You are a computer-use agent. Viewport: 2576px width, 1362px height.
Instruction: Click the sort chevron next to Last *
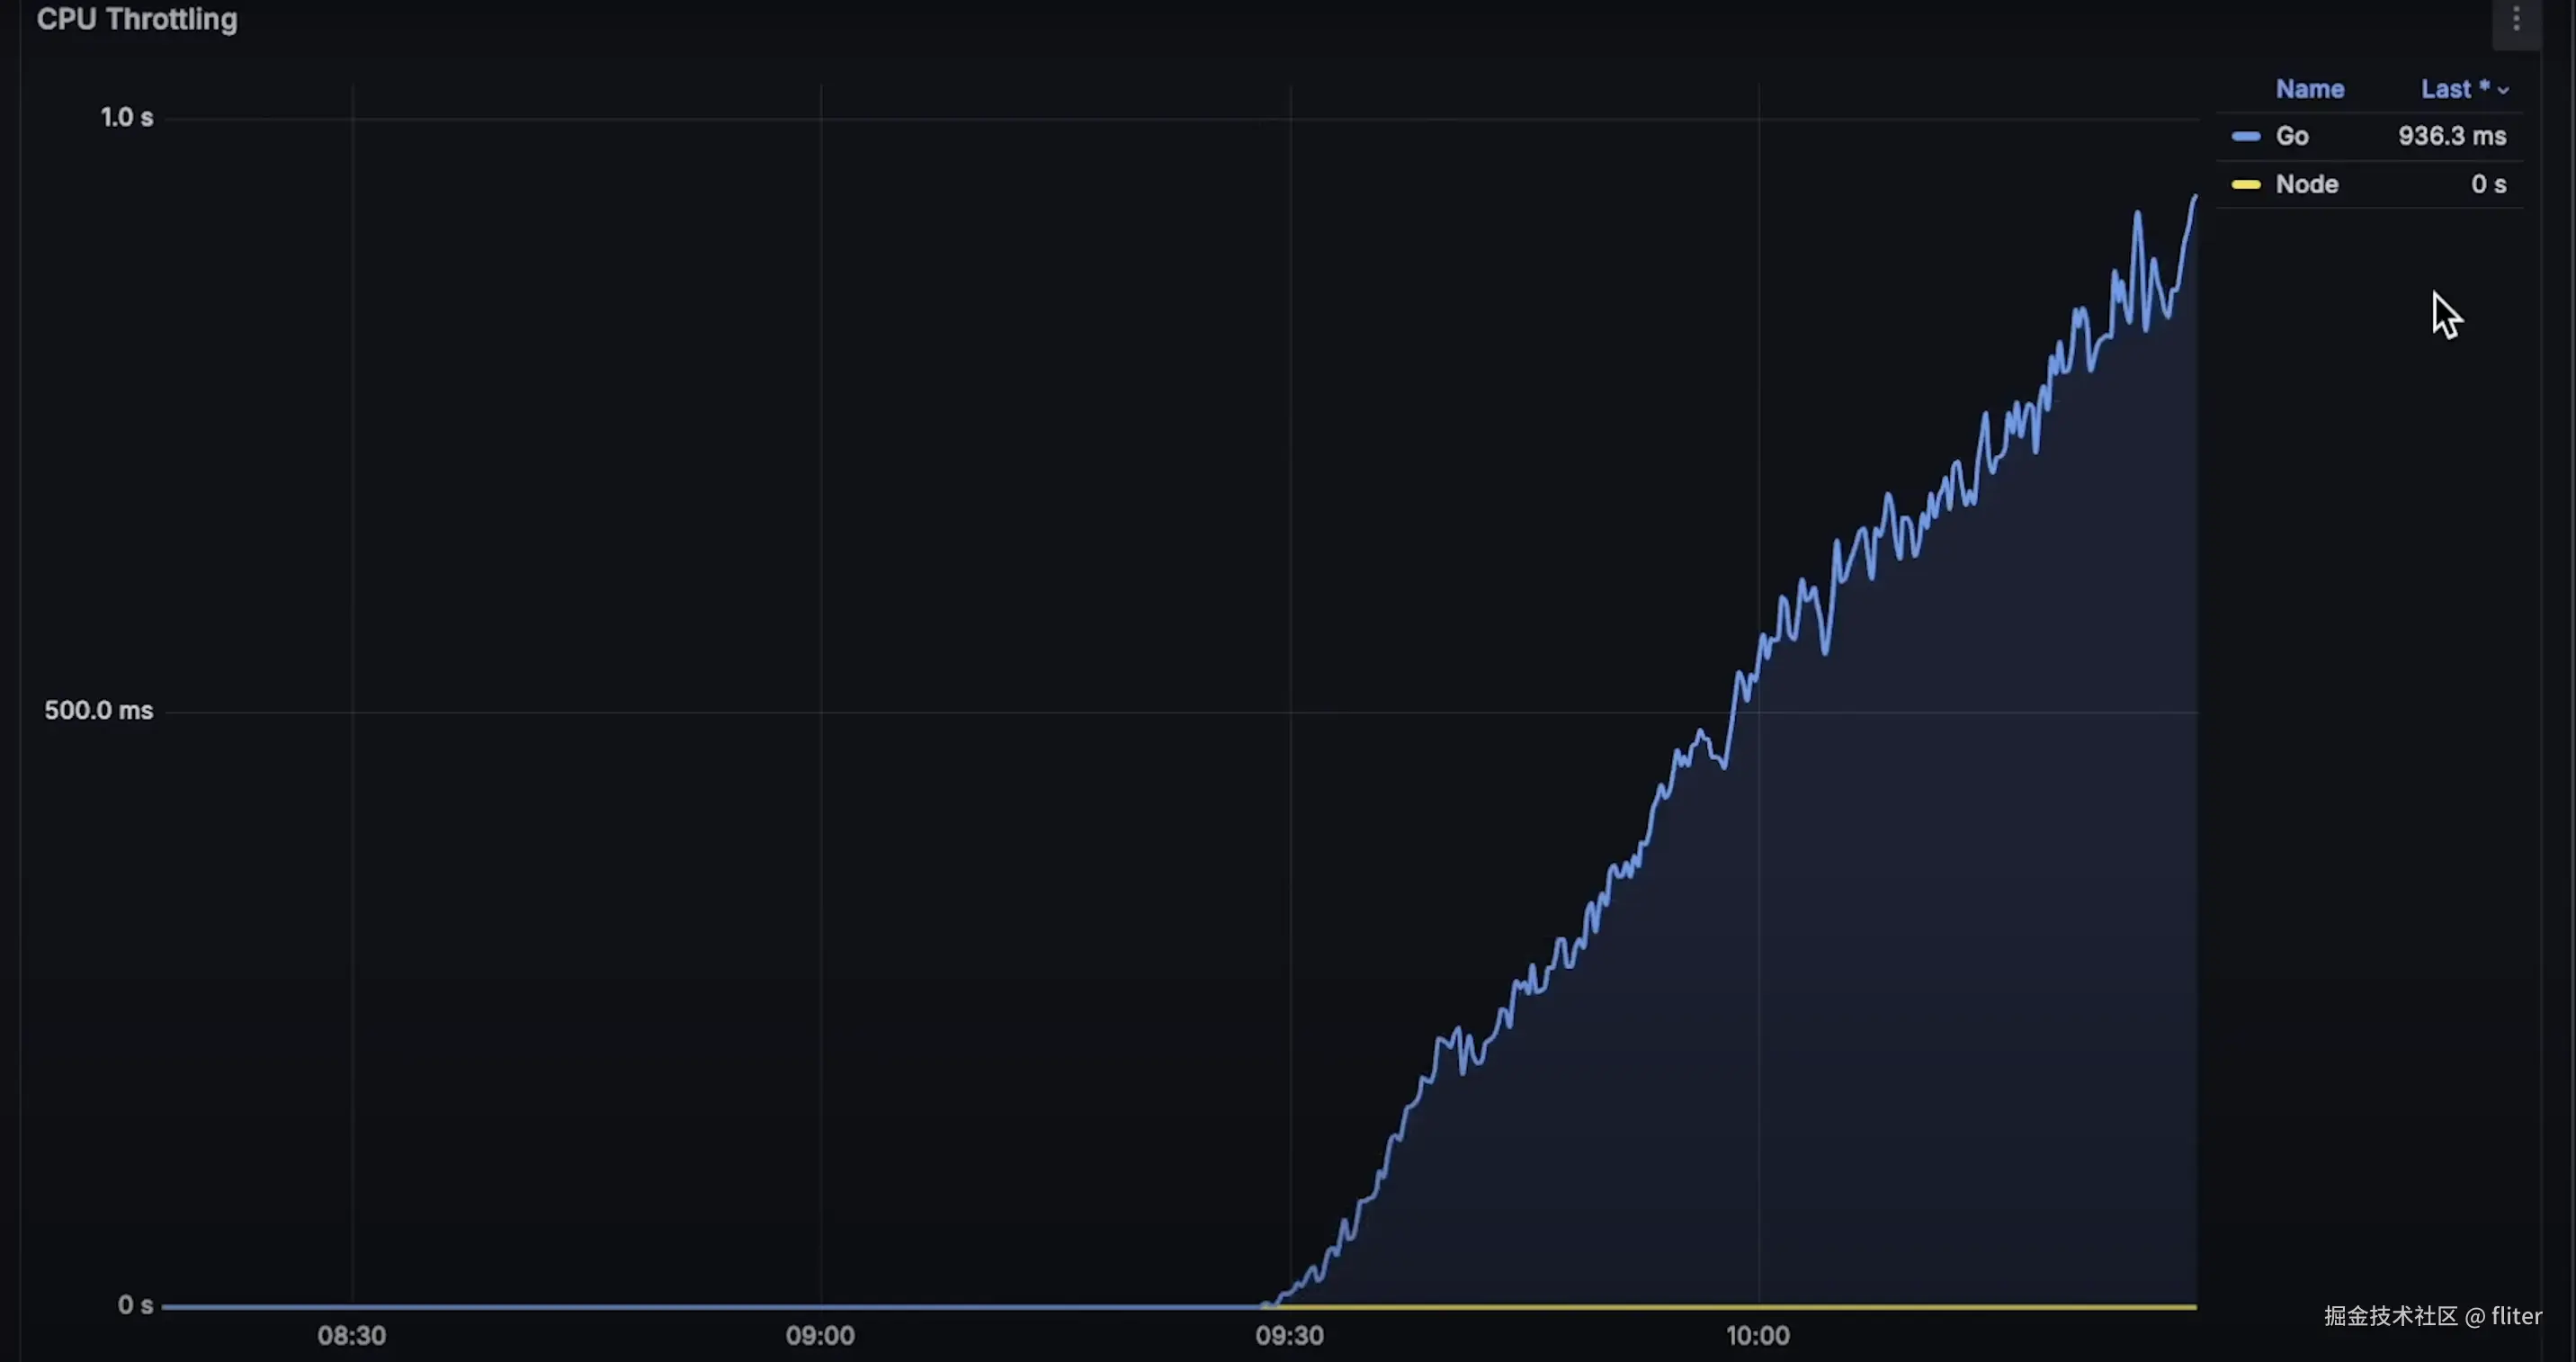2503,91
